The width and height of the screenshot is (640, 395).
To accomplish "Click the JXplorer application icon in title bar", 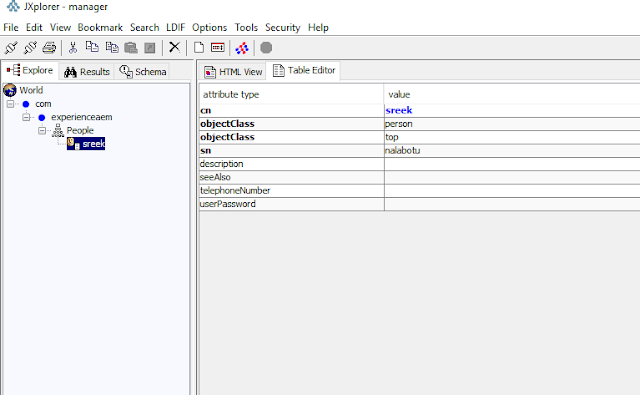I will (x=13, y=6).
